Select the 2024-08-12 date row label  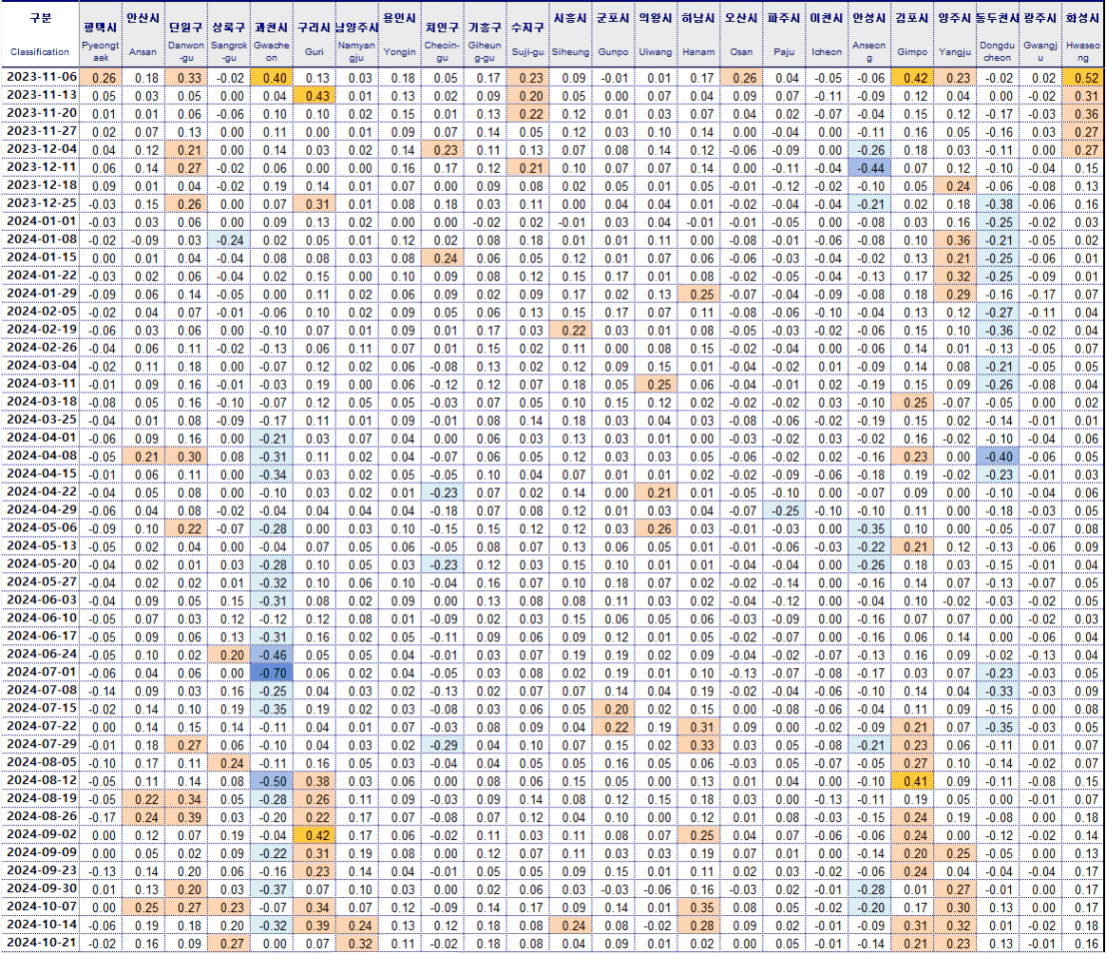pos(40,781)
